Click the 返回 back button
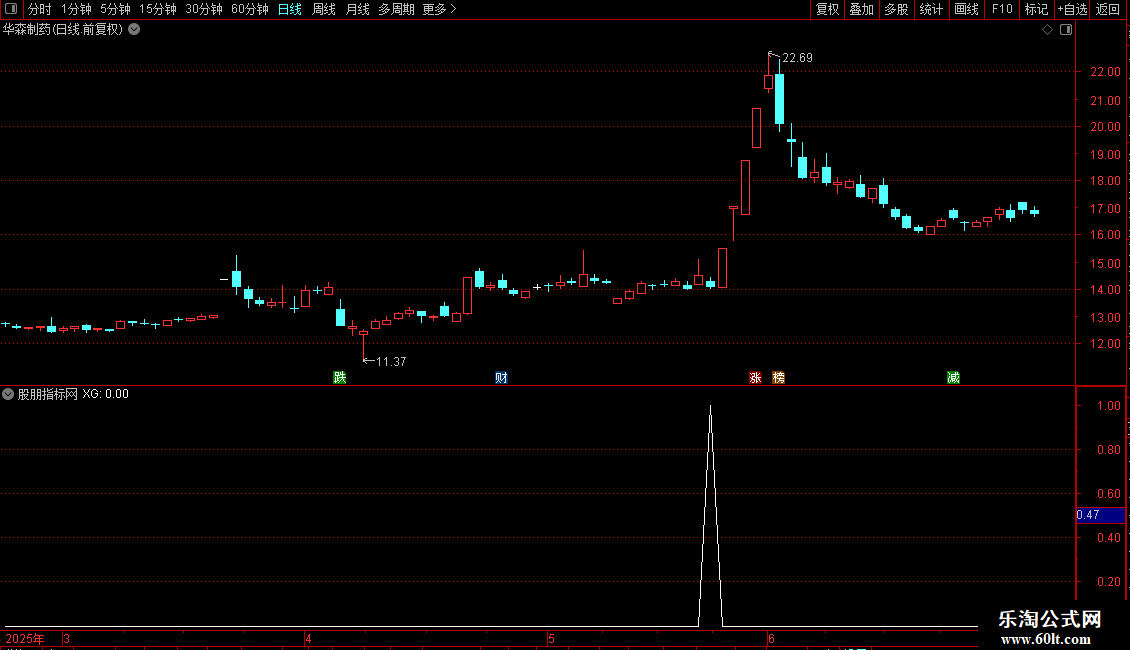The width and height of the screenshot is (1130, 650). 1108,9
